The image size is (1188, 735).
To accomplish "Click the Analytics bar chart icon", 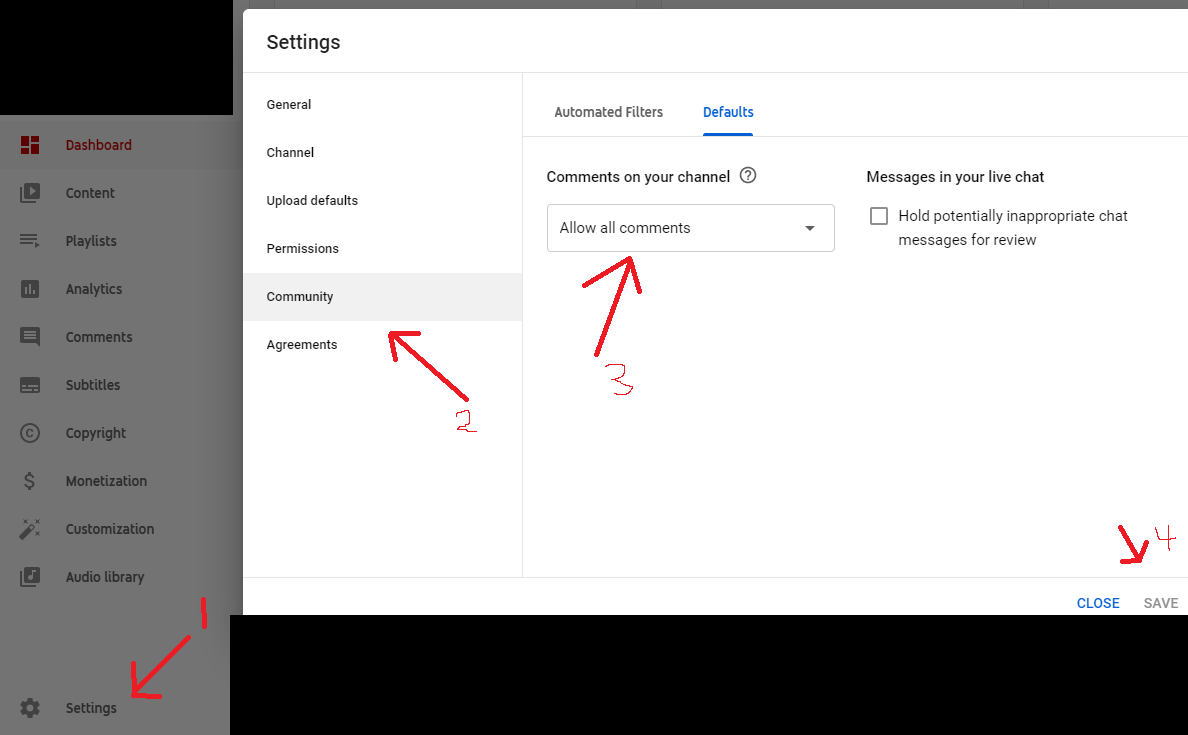I will coord(30,289).
